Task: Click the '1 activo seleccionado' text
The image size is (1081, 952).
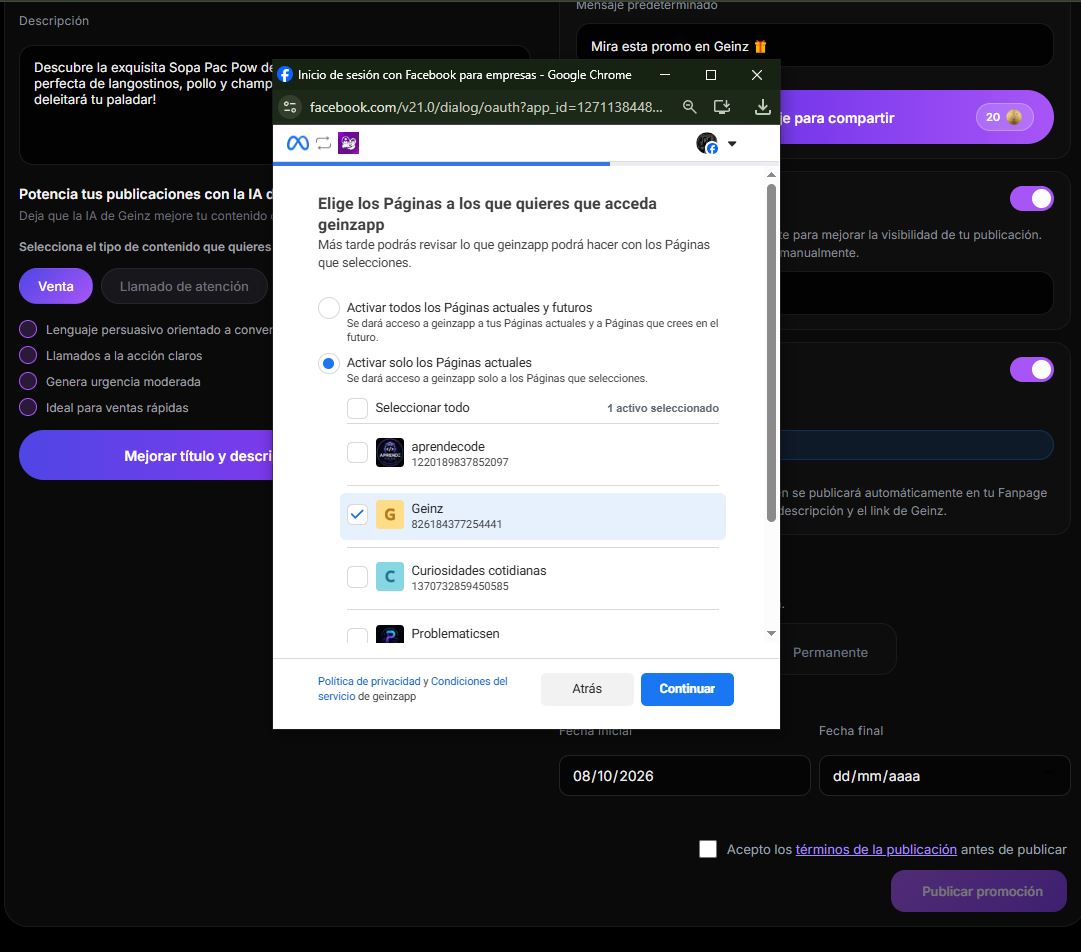Action: click(x=663, y=408)
